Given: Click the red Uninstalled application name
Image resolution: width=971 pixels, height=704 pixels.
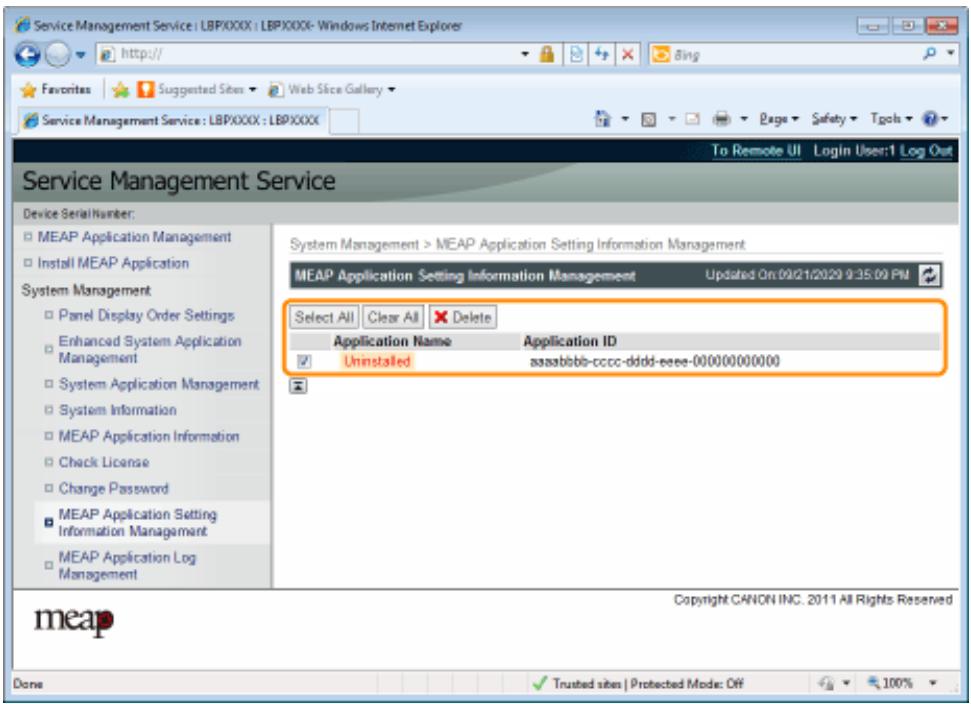Looking at the screenshot, I should [377, 361].
